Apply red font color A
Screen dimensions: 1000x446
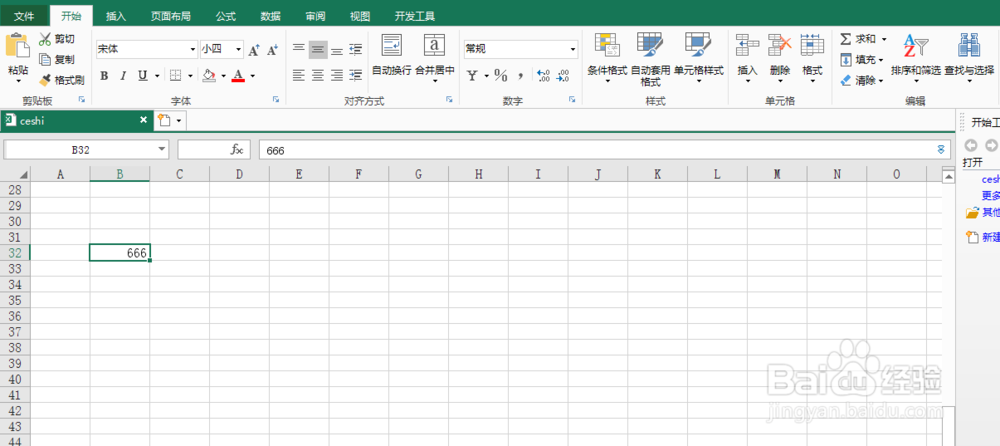(x=239, y=76)
